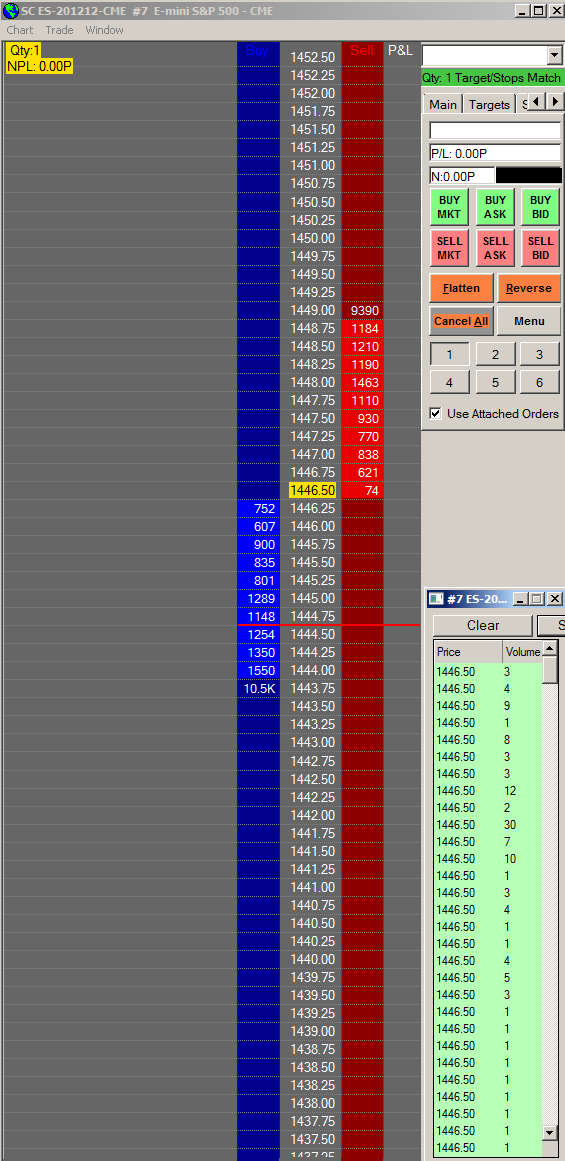Open the Window menu
This screenshot has width=565, height=1161.
tap(104, 30)
